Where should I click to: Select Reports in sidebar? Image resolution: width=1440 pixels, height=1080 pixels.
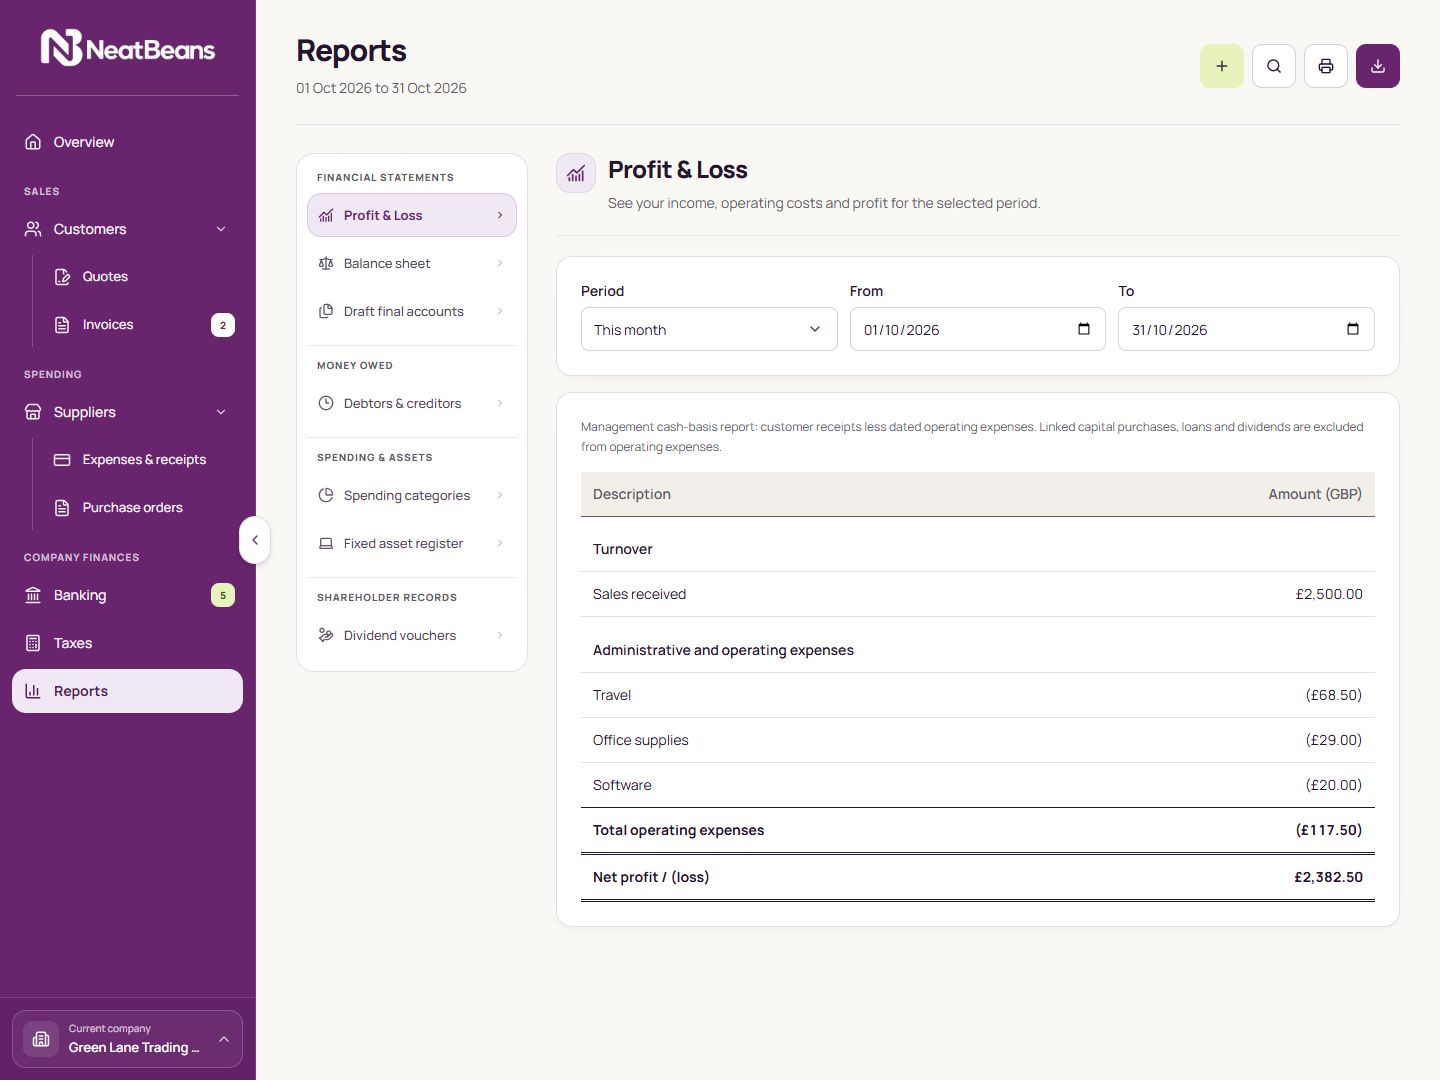click(127, 691)
